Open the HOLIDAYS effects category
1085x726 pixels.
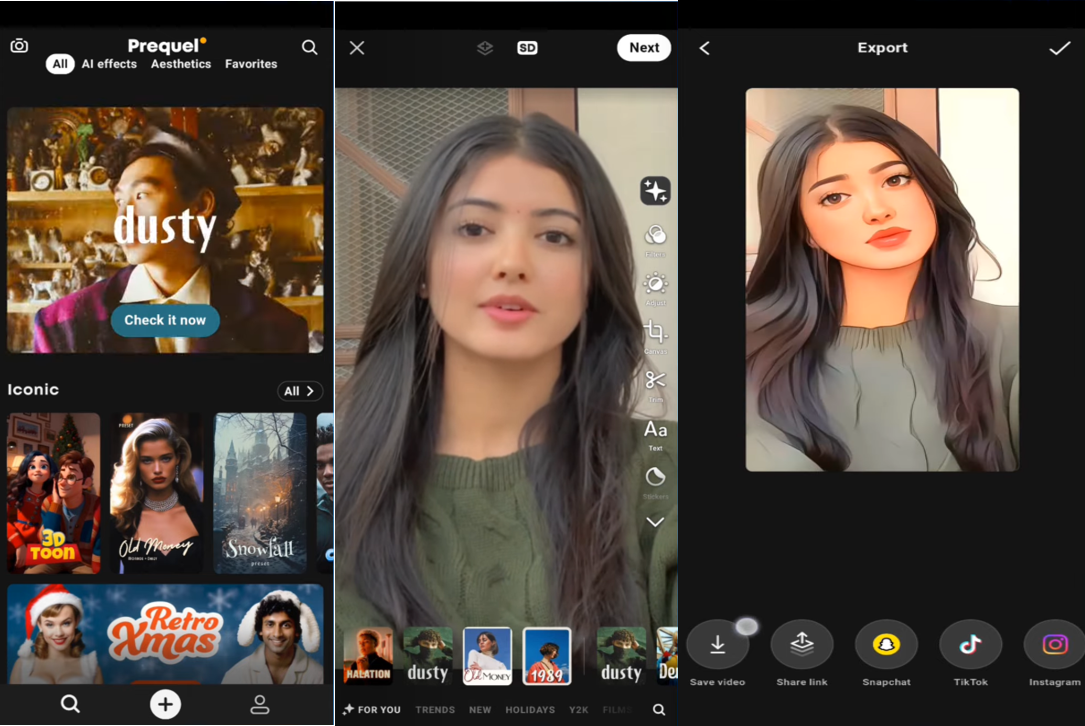click(530, 709)
